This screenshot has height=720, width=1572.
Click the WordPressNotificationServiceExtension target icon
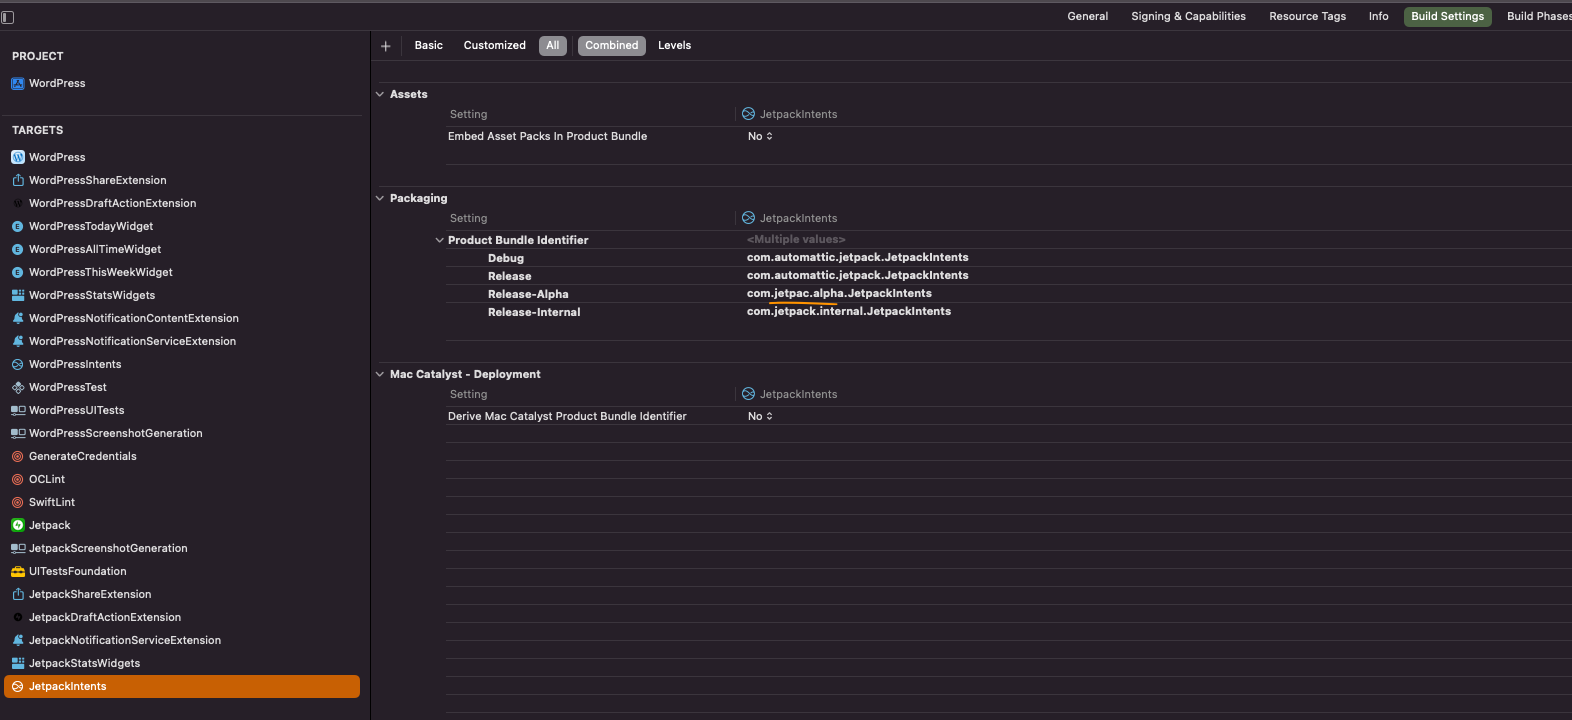18,341
